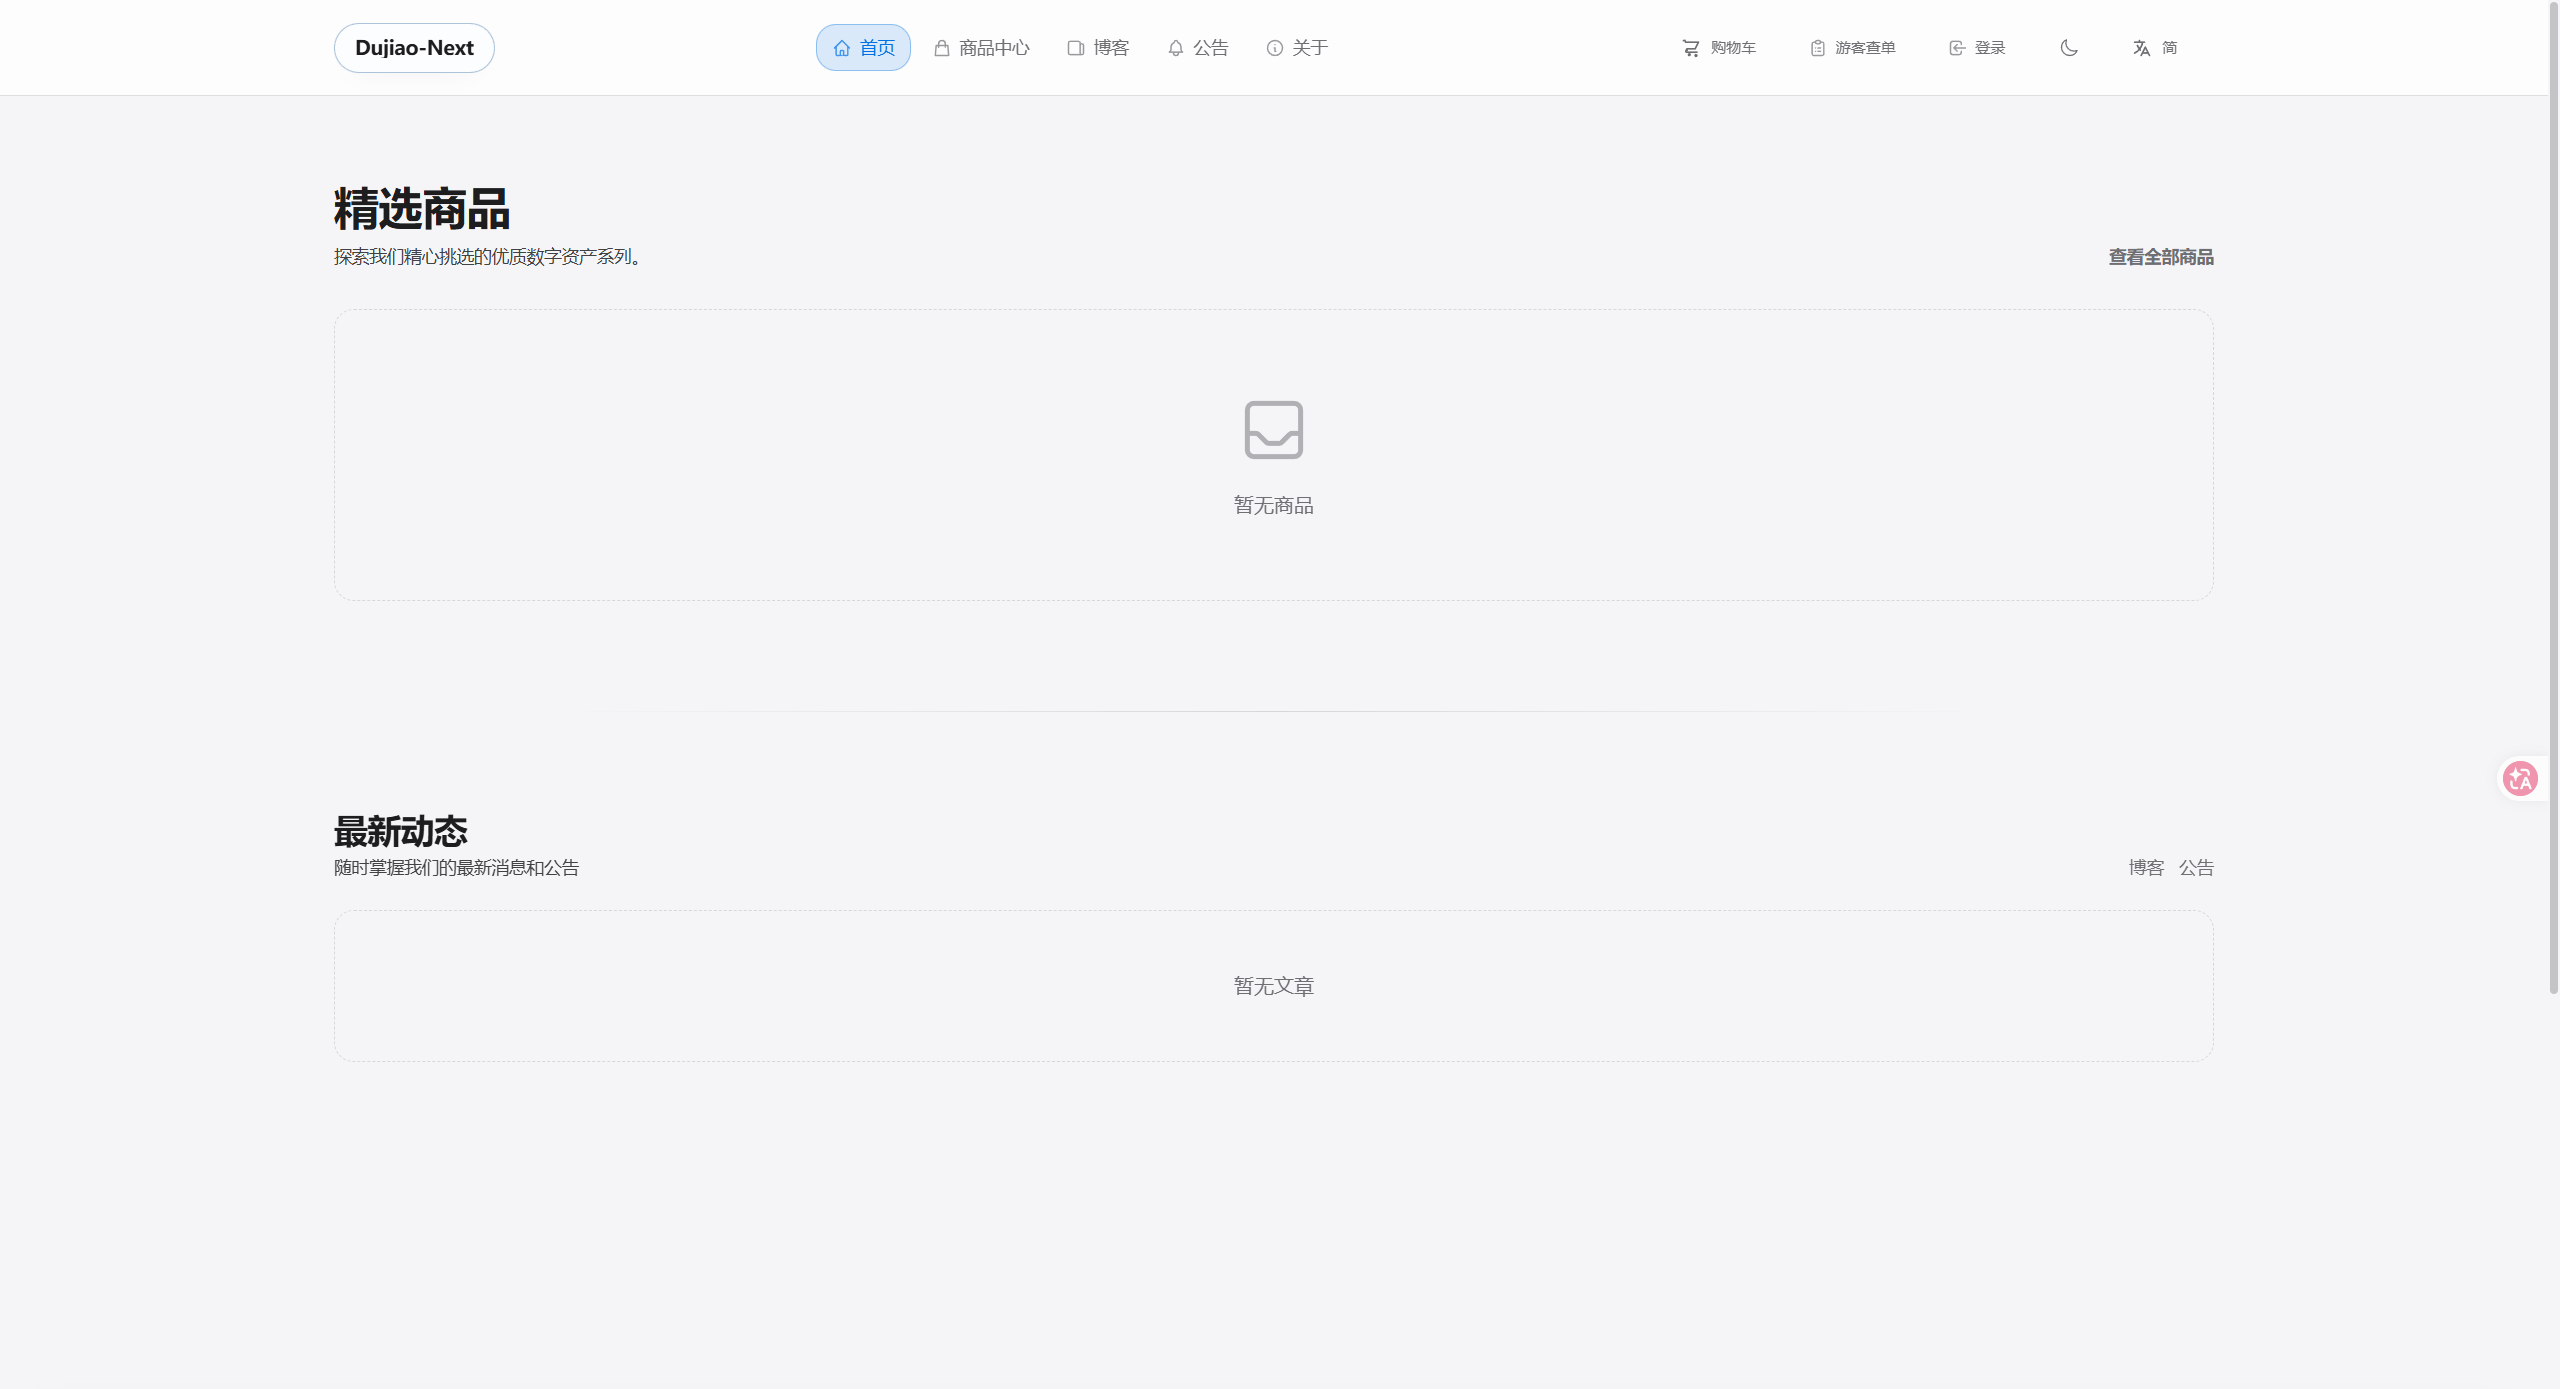Open the 简 language dropdown
This screenshot has height=1389, width=2560.
(x=2169, y=48)
